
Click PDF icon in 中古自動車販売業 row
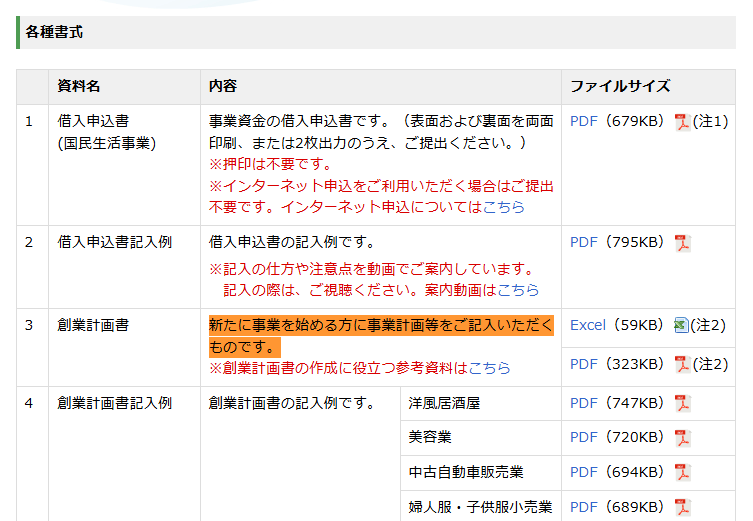682,472
